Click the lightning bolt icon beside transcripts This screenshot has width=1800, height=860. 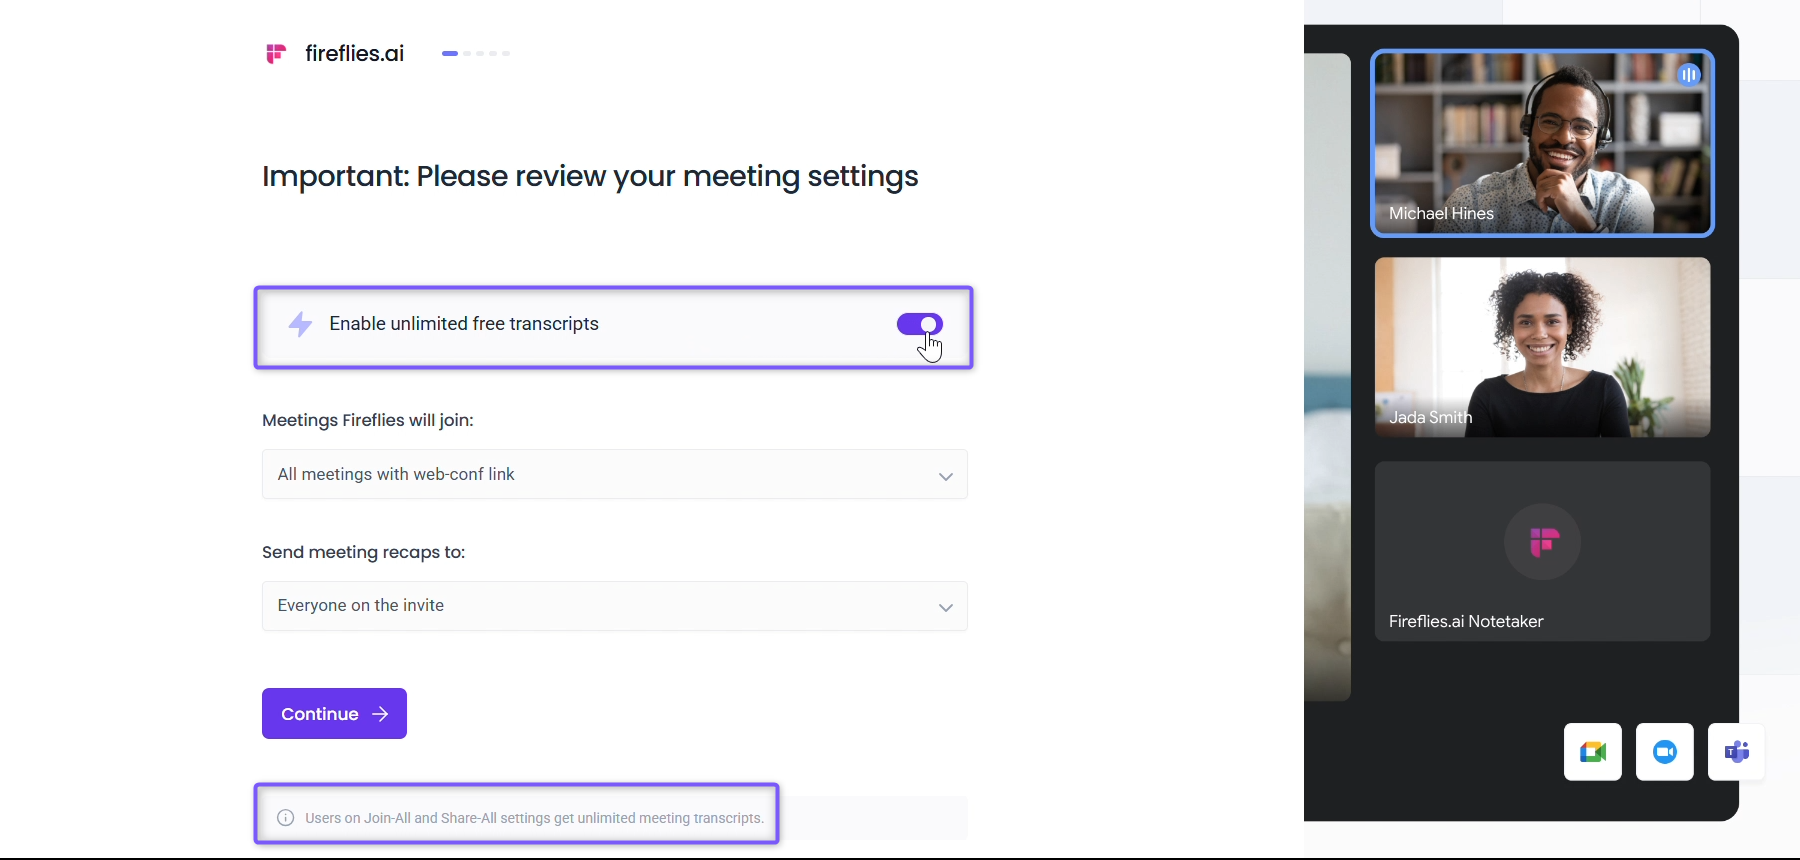pos(300,324)
